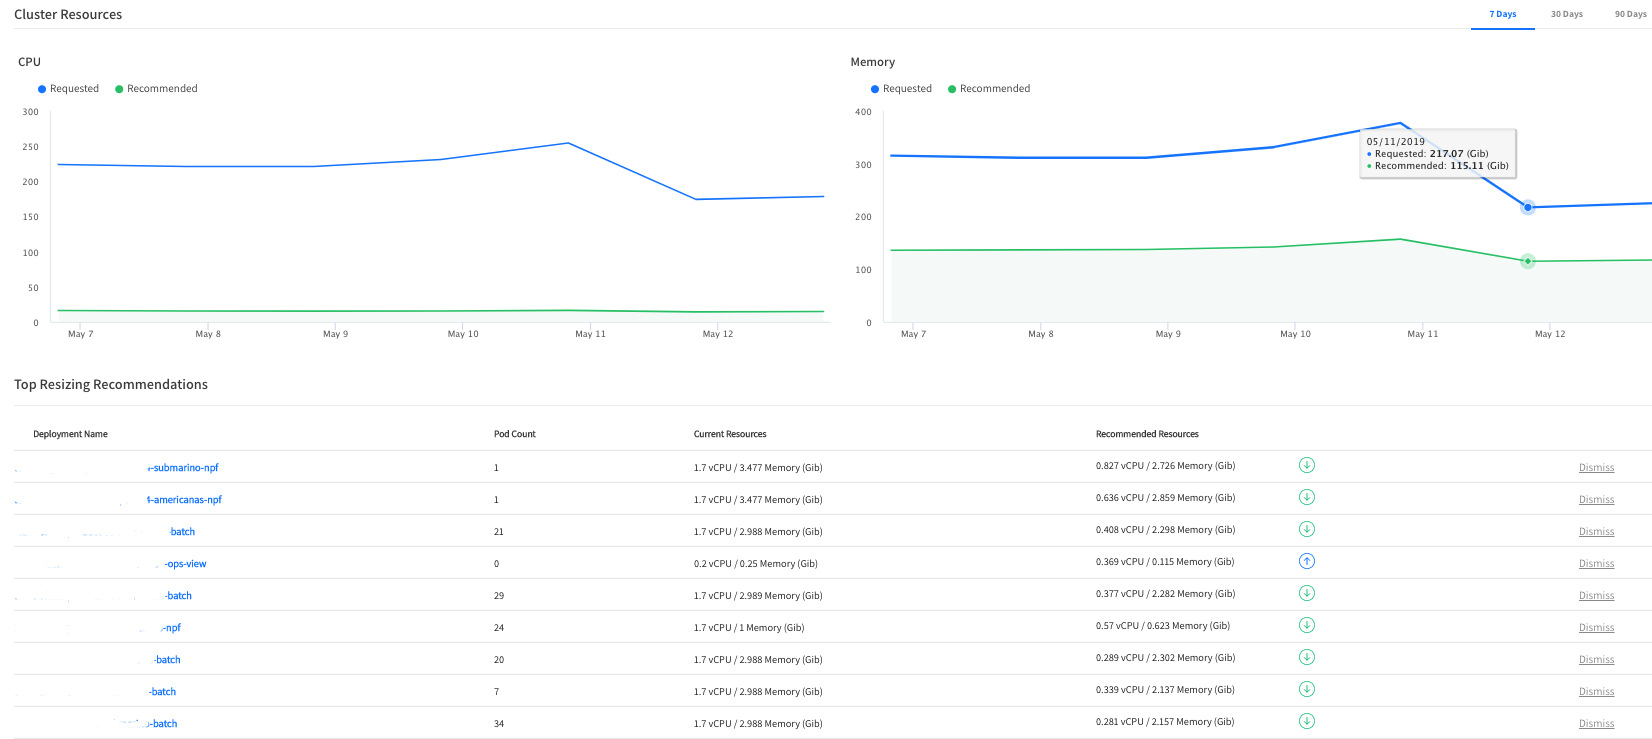Dismiss the americanas-npf recommendation
Viewport: 1652px width, 739px height.
pos(1596,500)
